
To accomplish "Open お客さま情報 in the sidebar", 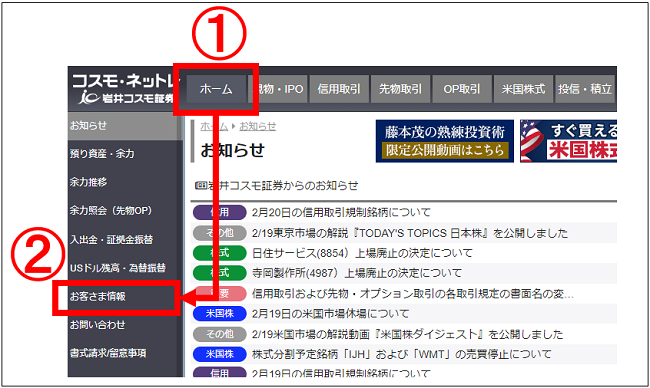I will coord(125,297).
